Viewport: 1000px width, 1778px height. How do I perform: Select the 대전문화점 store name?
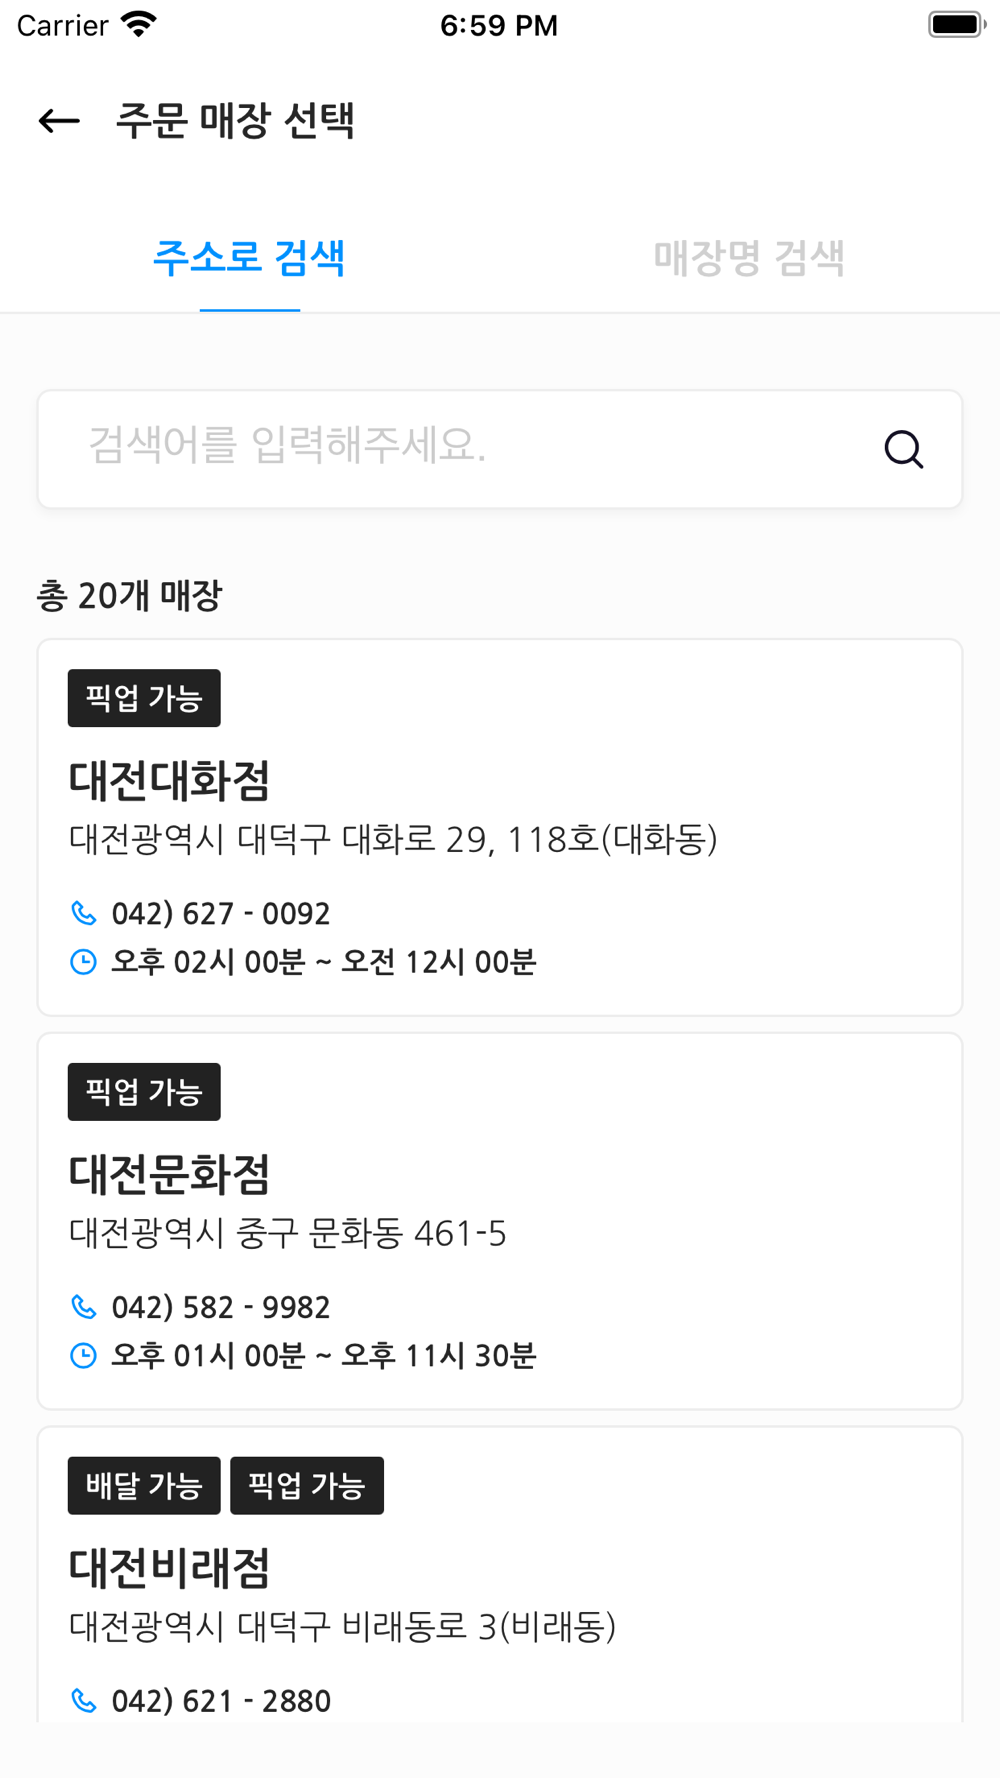(x=170, y=1175)
